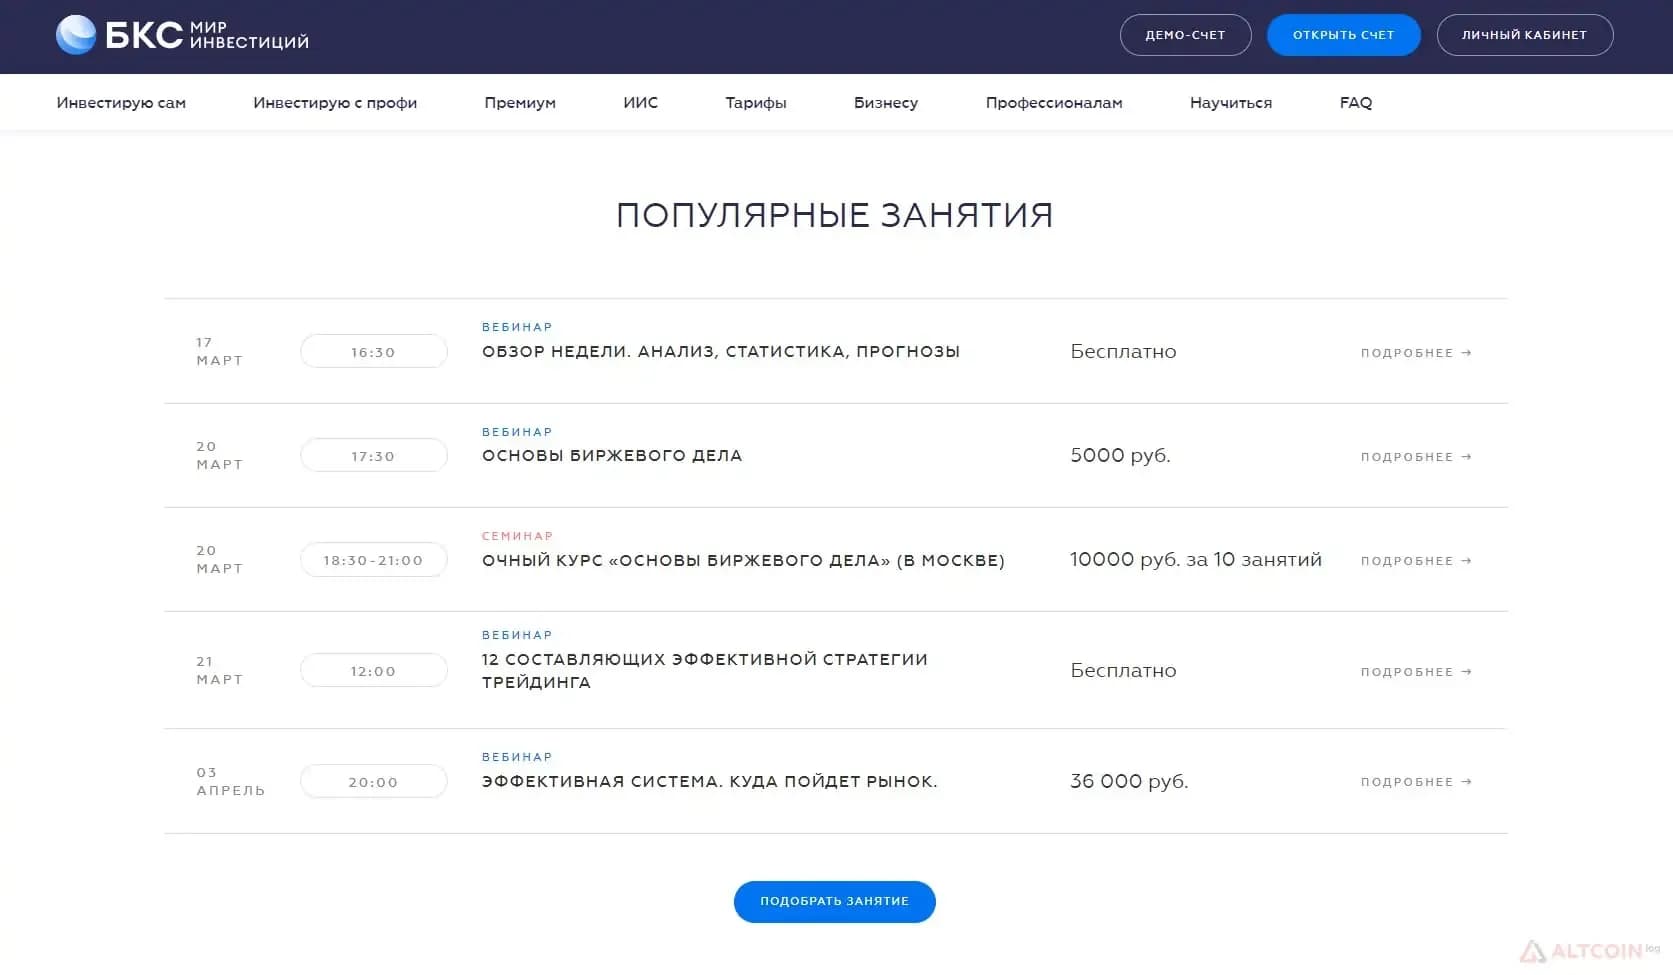Click the 17 МАРТ date

pos(219,351)
